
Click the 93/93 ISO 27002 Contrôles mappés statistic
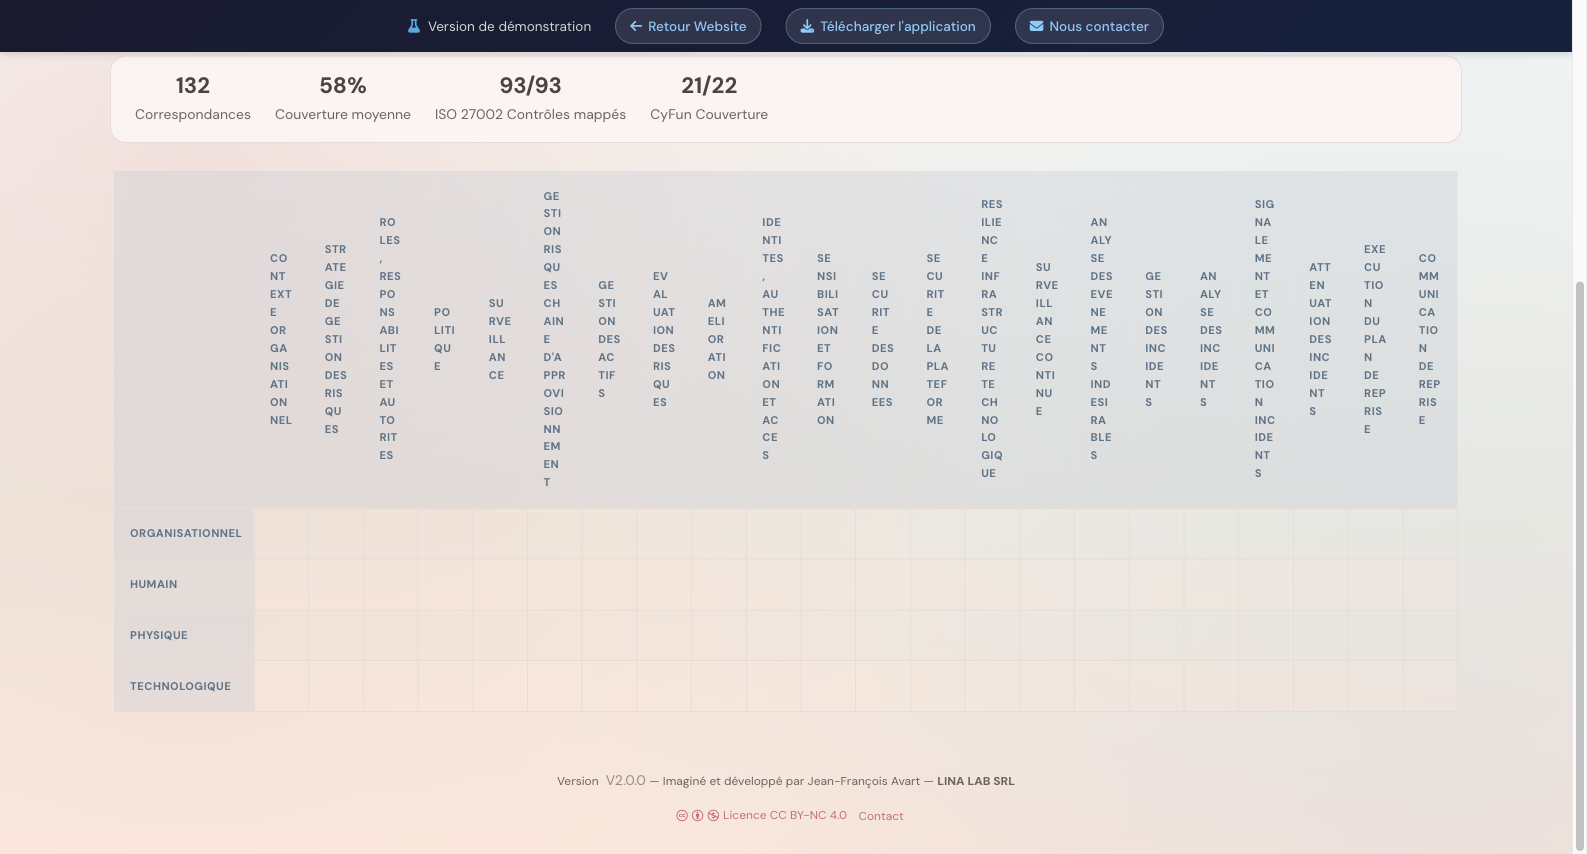530,98
